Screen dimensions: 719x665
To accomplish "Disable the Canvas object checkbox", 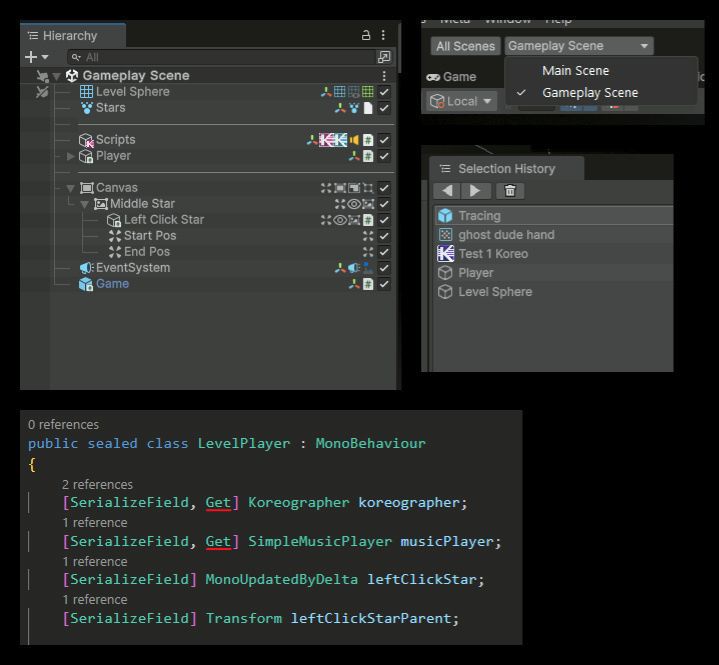I will [x=384, y=188].
